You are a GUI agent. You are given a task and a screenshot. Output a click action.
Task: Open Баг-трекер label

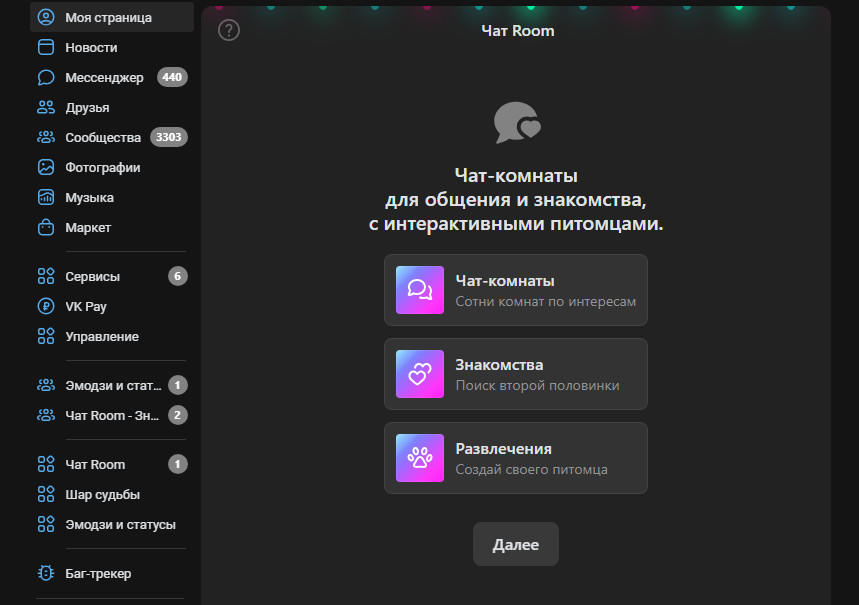click(x=98, y=574)
